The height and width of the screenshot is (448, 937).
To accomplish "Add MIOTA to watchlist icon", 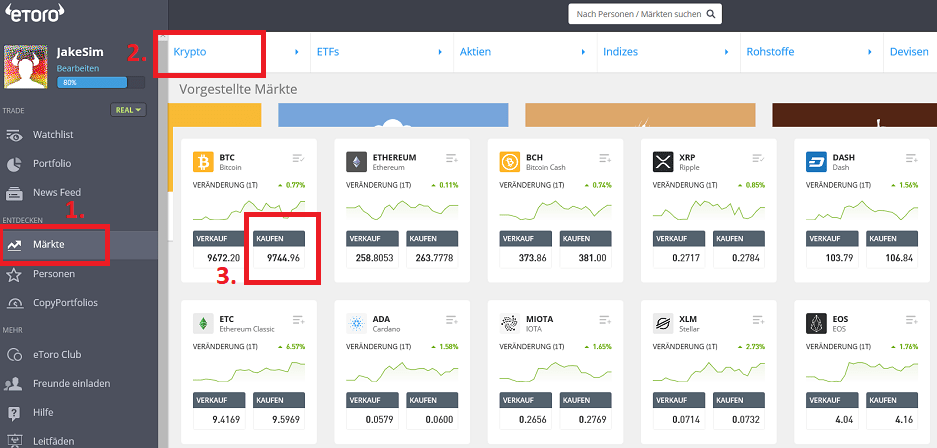I will [605, 320].
